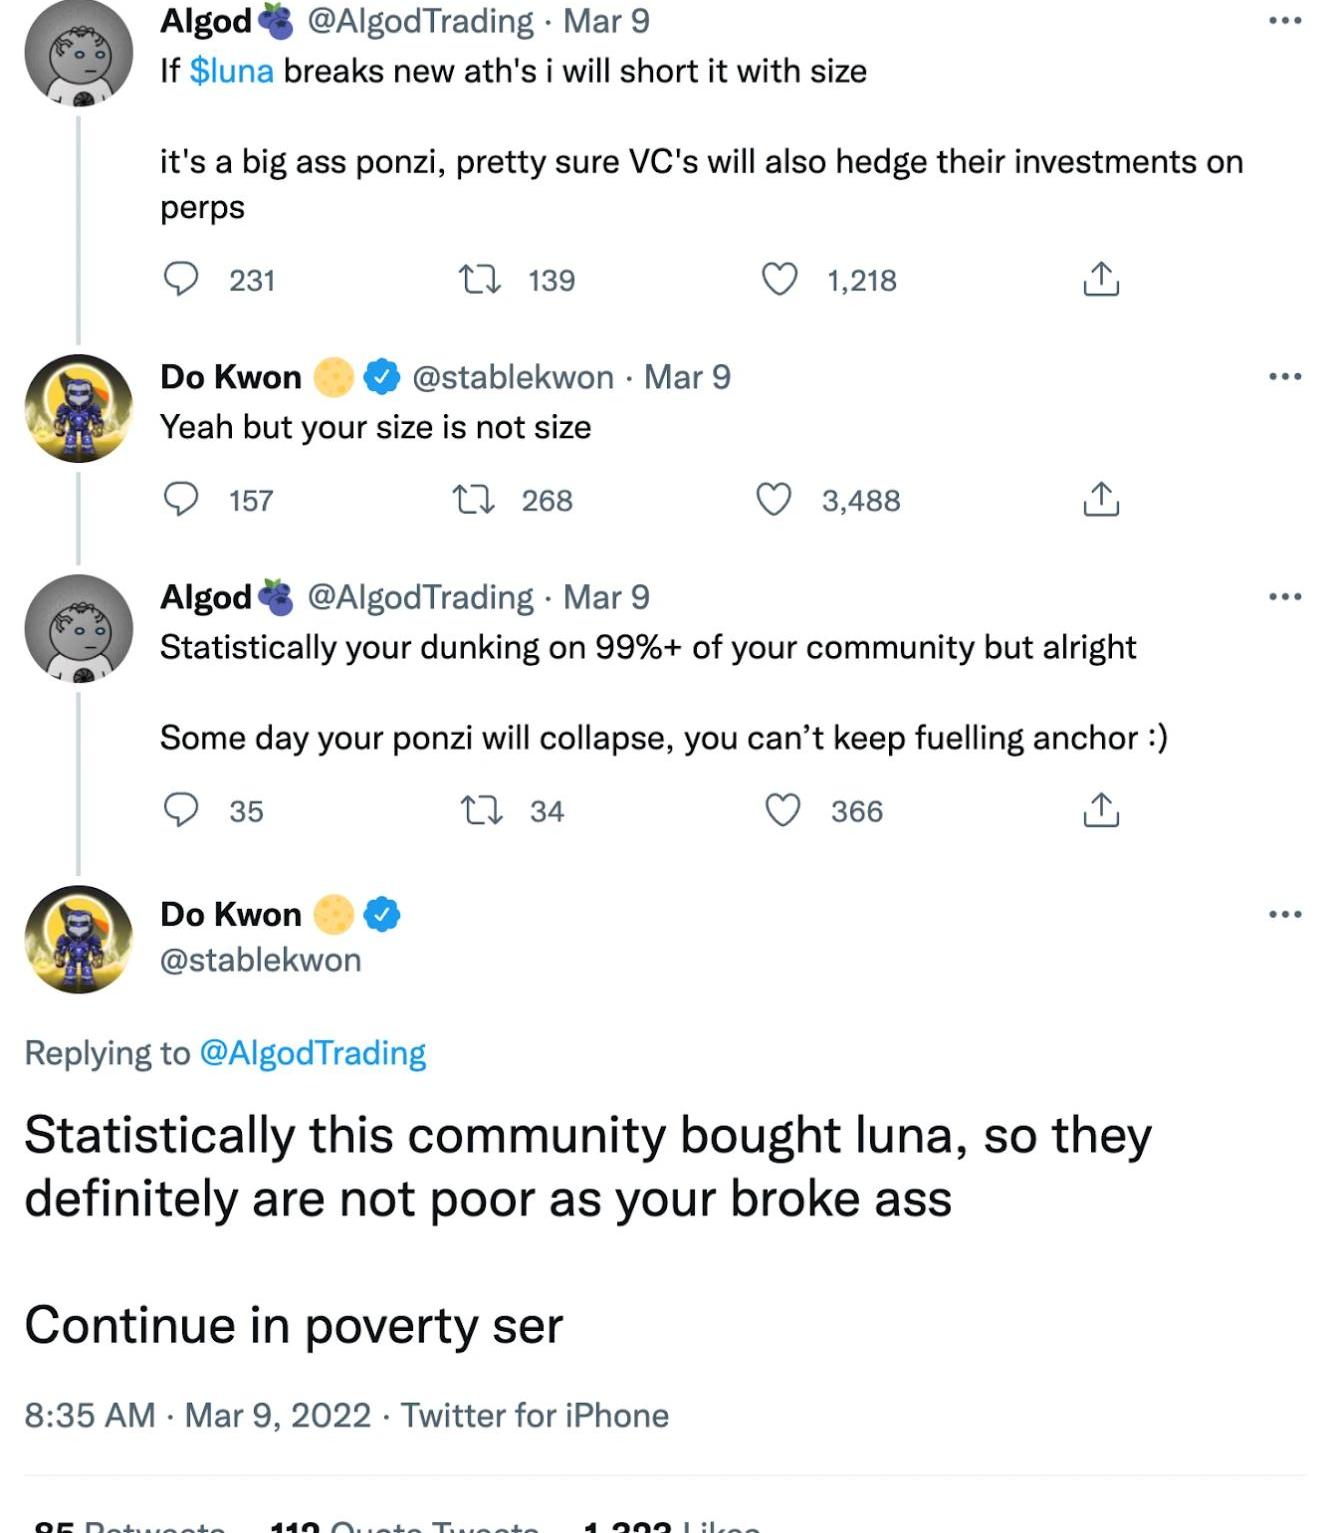Open Do Kwon's profile avatar on main tweet

[78, 939]
